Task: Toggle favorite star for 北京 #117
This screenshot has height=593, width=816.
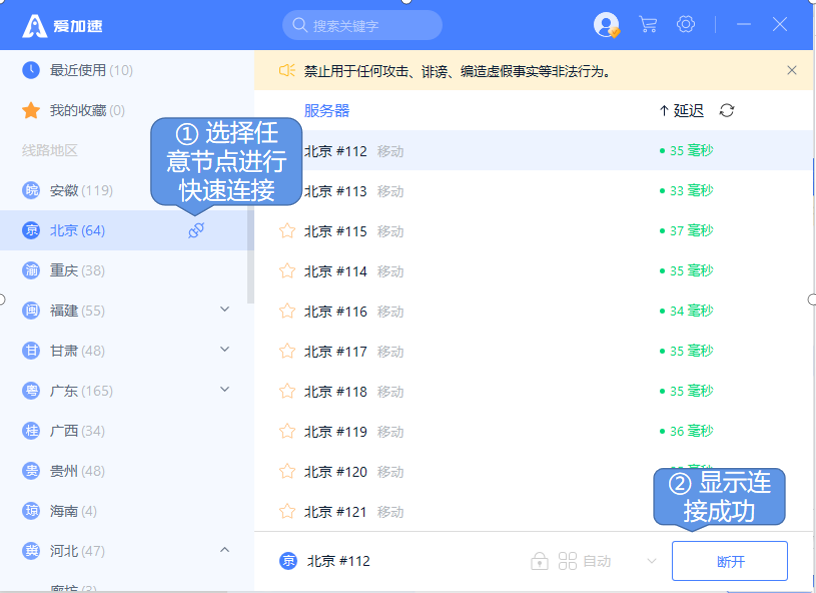Action: pos(287,351)
